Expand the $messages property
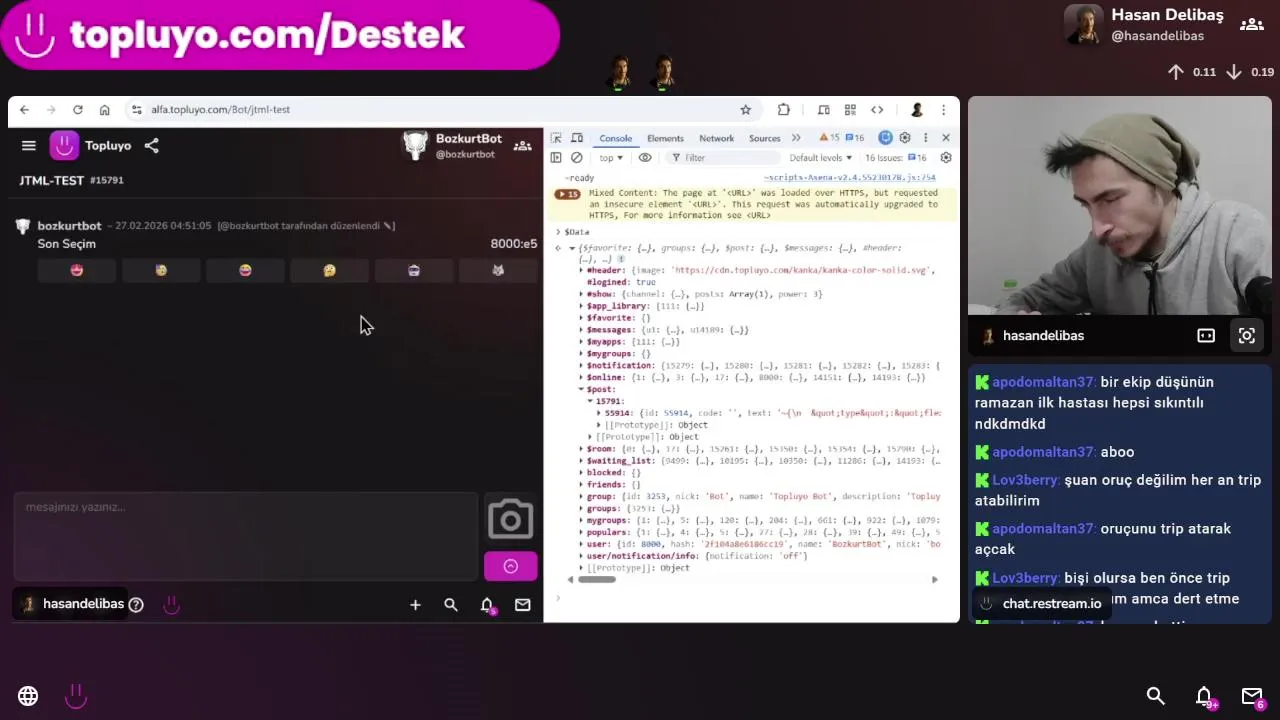 (x=582, y=330)
